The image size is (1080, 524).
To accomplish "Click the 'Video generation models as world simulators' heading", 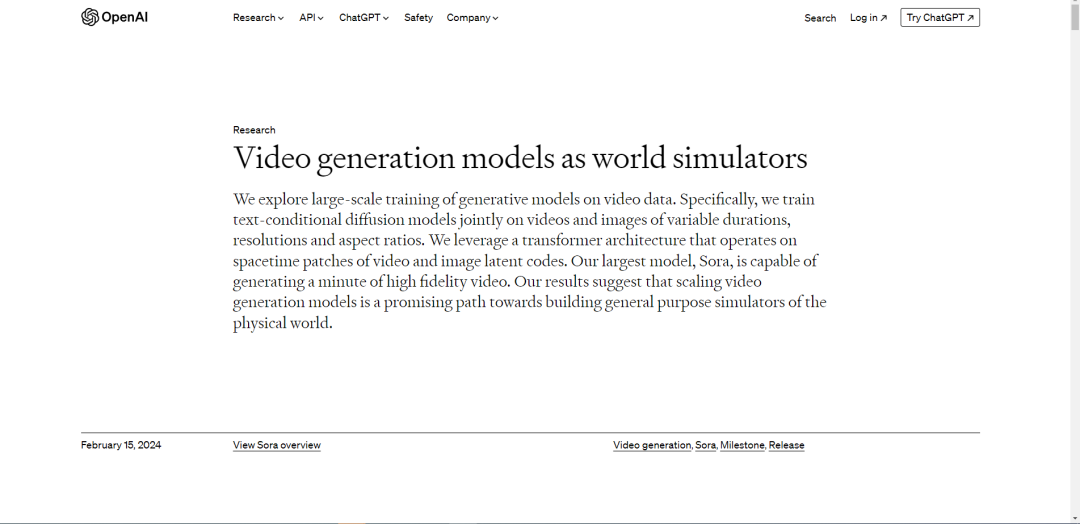I will [520, 158].
